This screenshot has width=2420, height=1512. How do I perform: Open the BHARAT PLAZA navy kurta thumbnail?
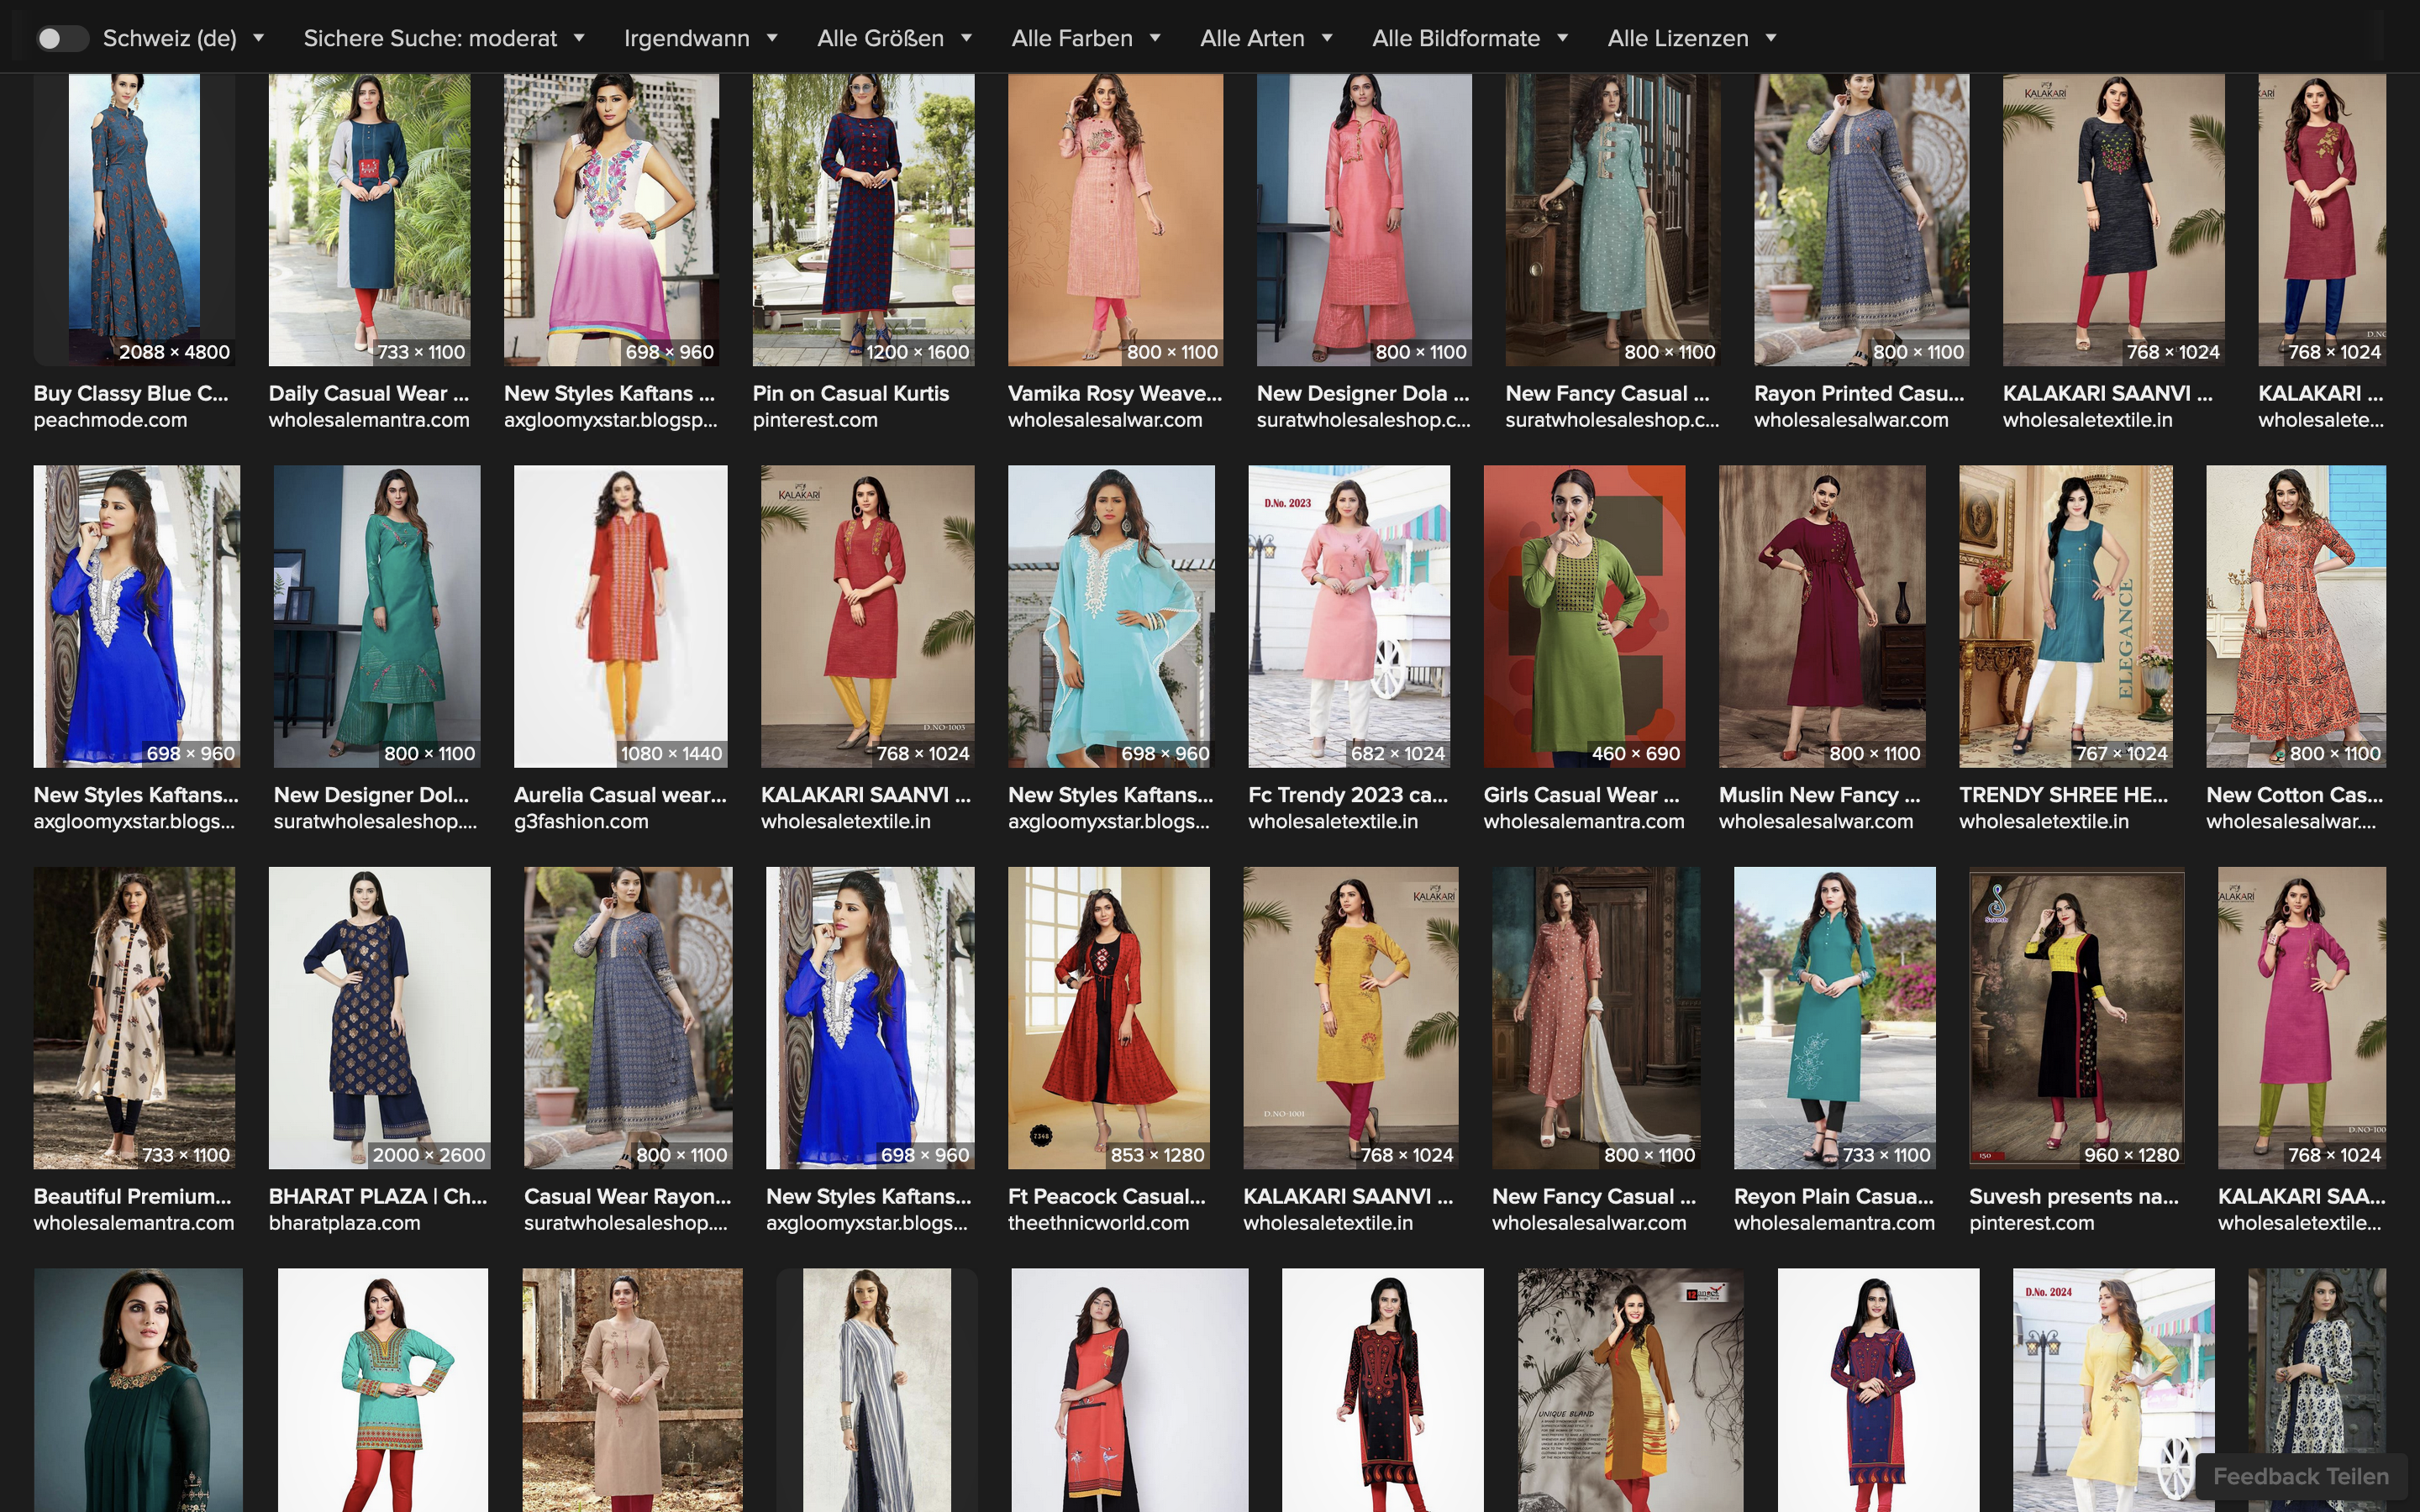point(379,1017)
